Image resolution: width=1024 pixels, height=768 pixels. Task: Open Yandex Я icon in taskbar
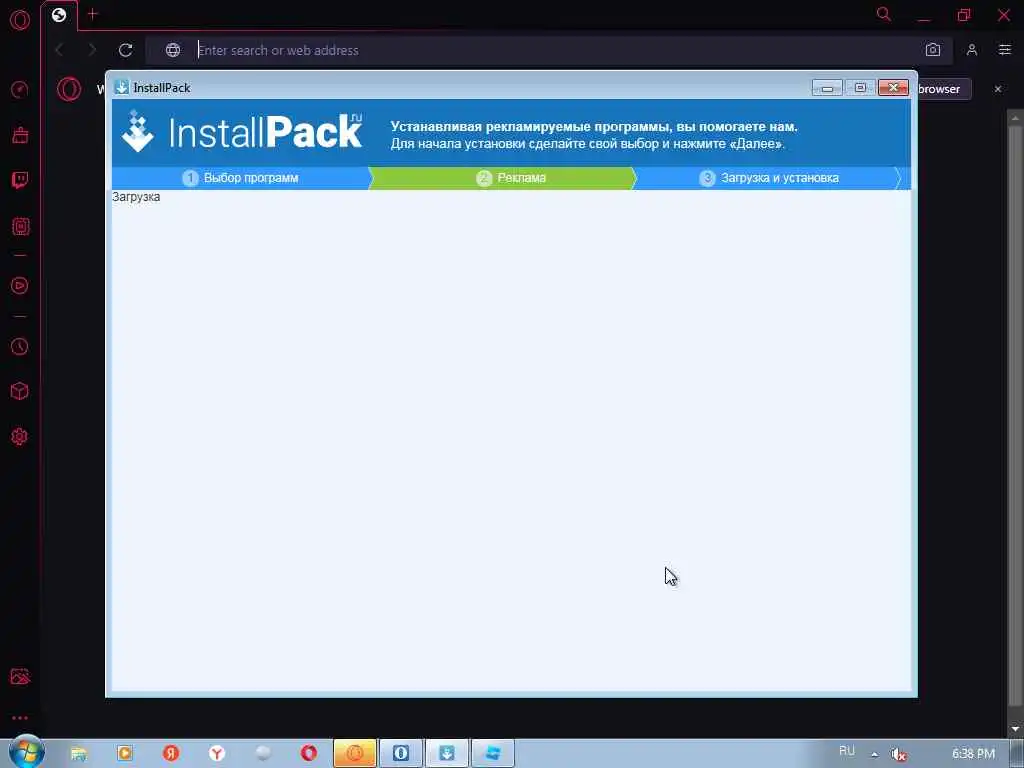[171, 753]
